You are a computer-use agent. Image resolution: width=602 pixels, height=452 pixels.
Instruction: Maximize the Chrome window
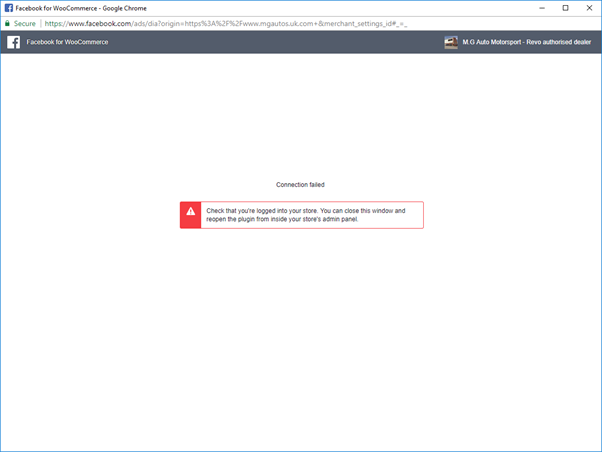point(566,8)
